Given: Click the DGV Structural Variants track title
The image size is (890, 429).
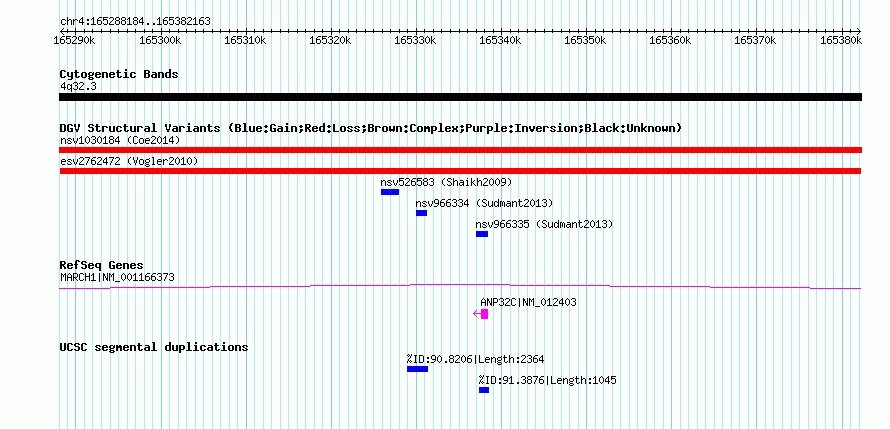Looking at the screenshot, I should (371, 128).
